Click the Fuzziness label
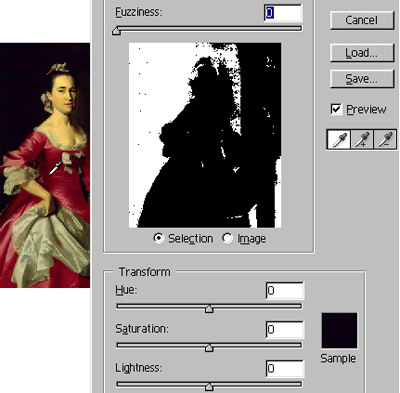 point(139,12)
